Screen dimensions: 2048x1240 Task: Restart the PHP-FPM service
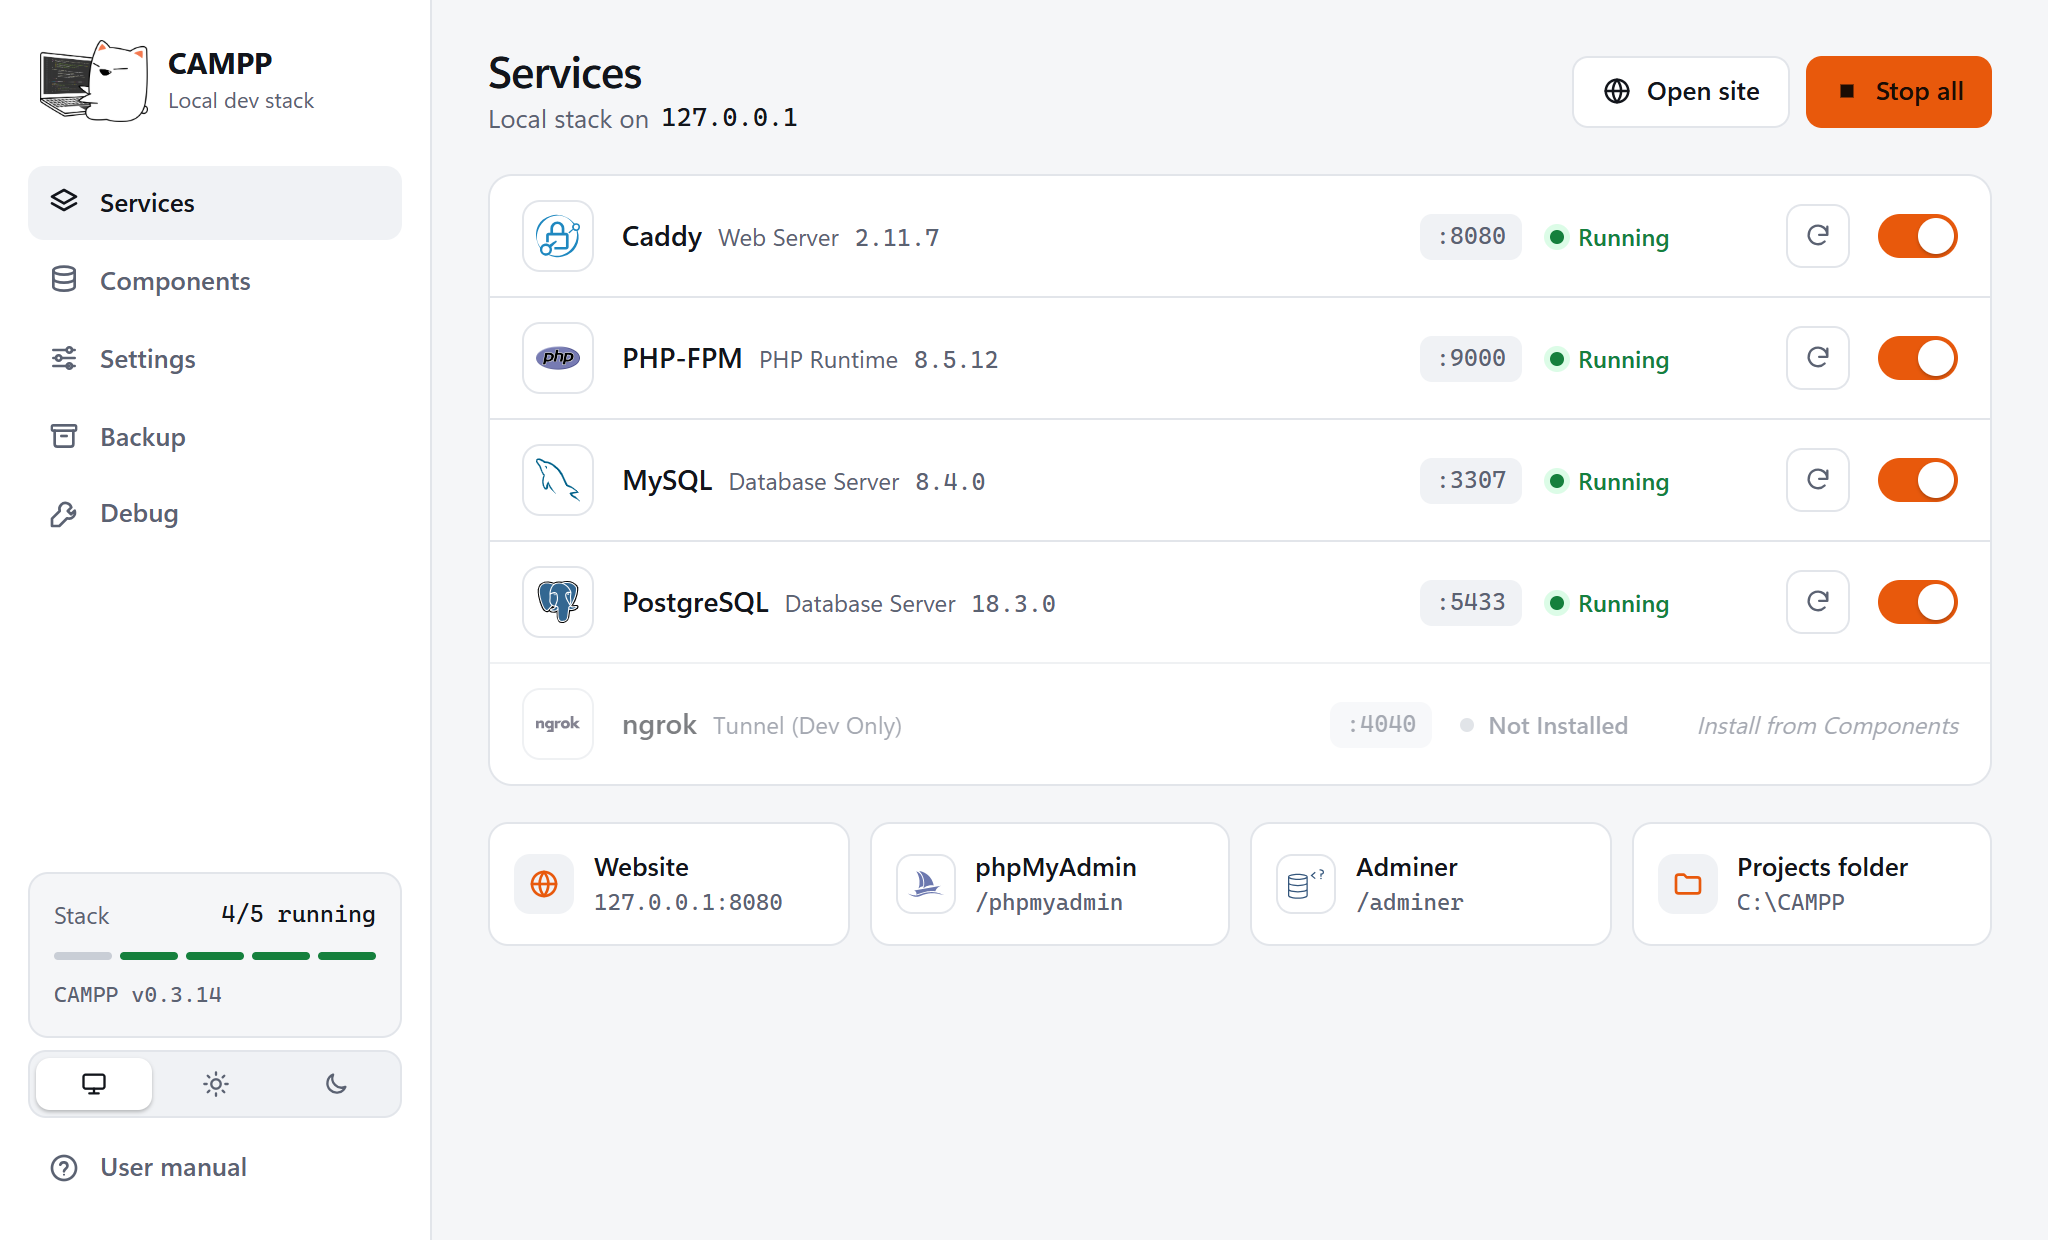[1818, 358]
